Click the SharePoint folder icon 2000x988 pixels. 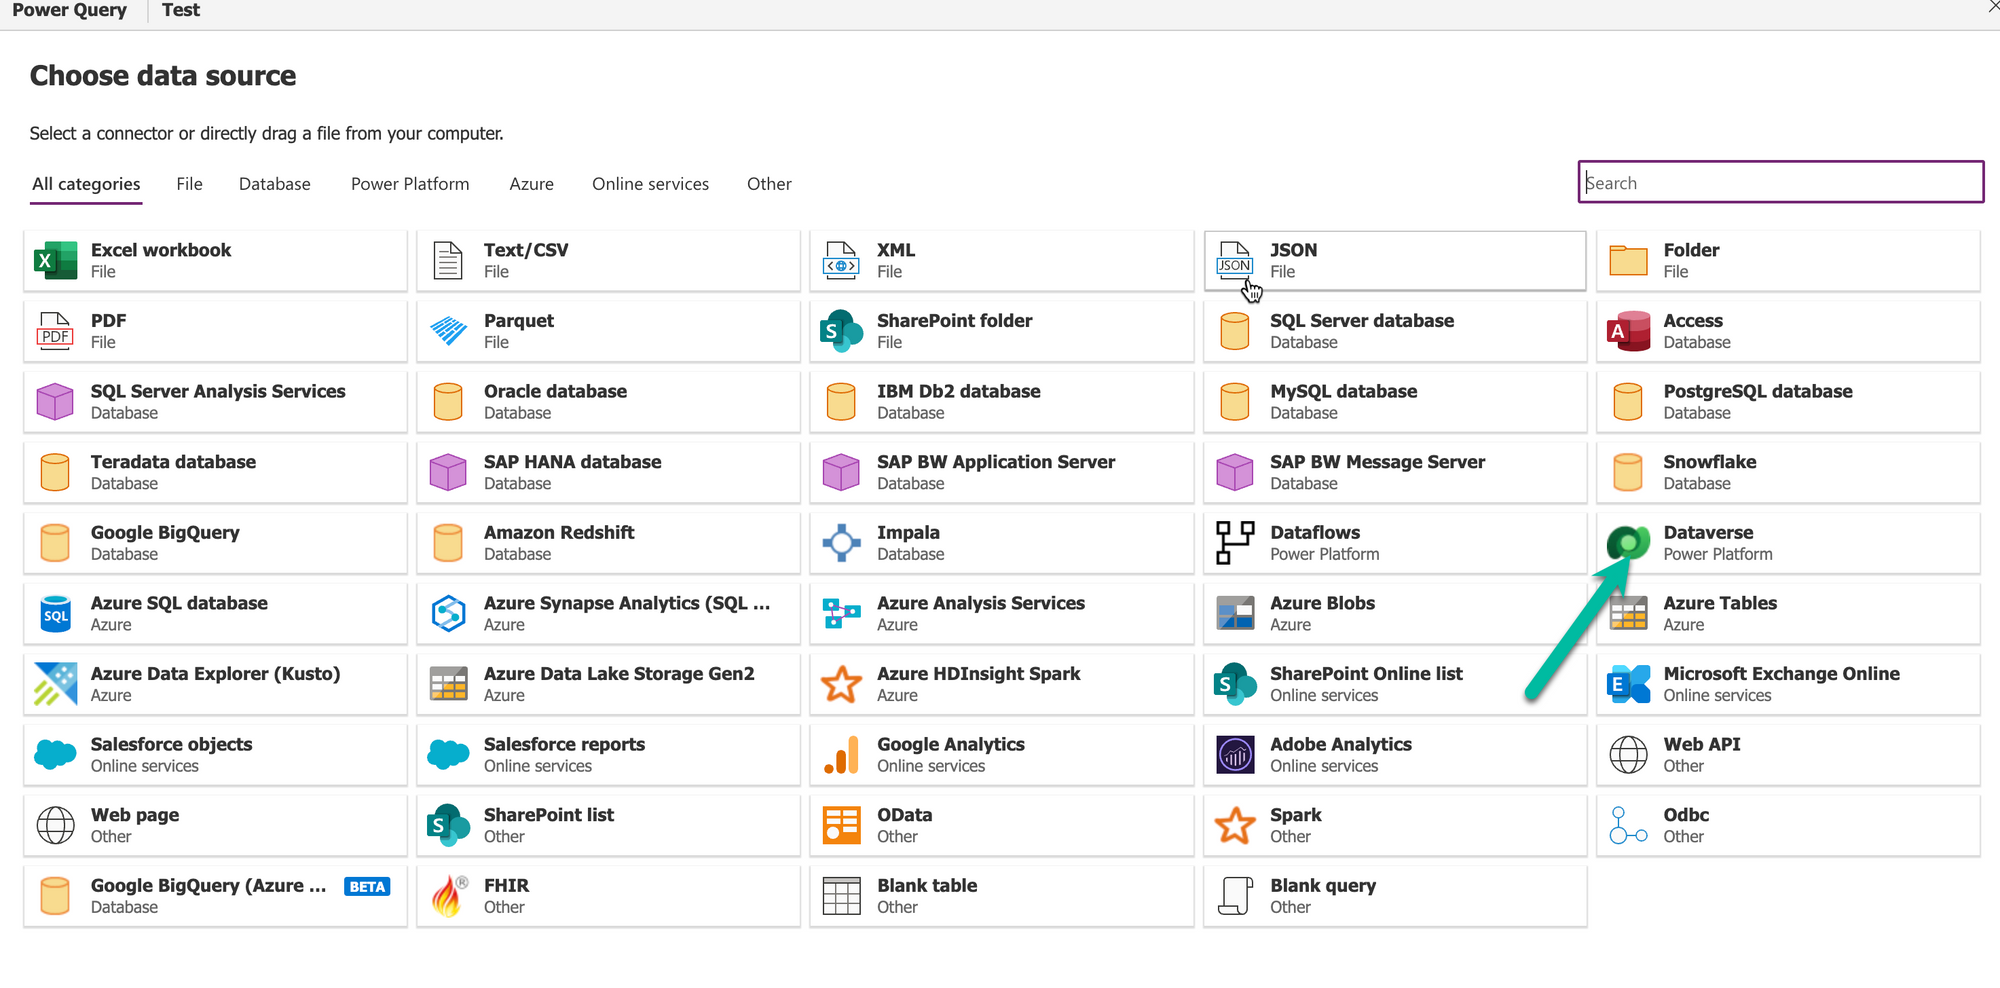coord(841,331)
